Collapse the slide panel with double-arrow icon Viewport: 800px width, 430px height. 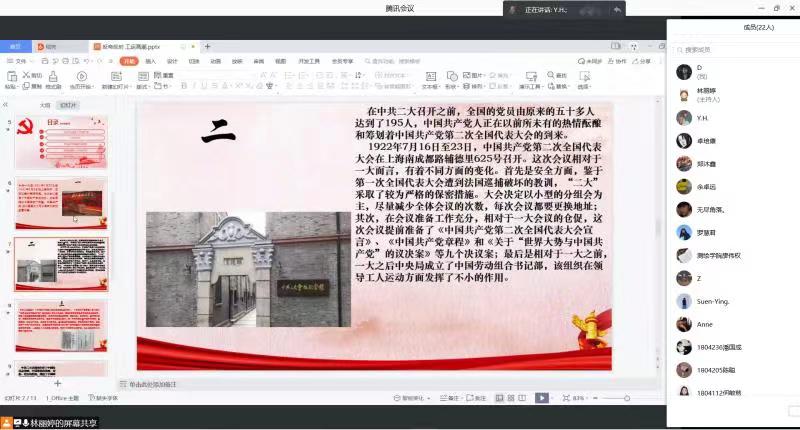(7, 103)
